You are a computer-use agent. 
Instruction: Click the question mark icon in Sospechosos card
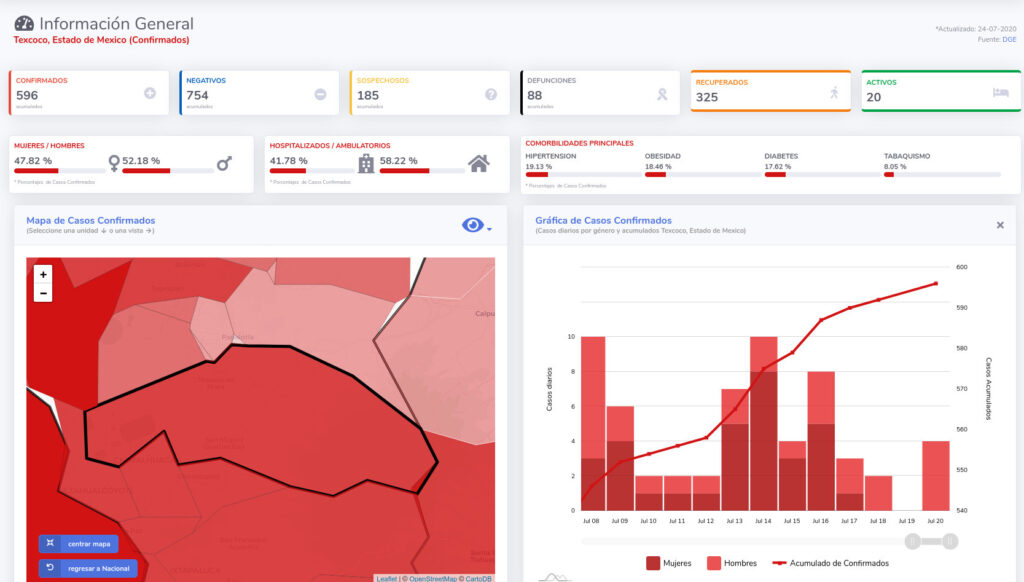click(x=491, y=94)
